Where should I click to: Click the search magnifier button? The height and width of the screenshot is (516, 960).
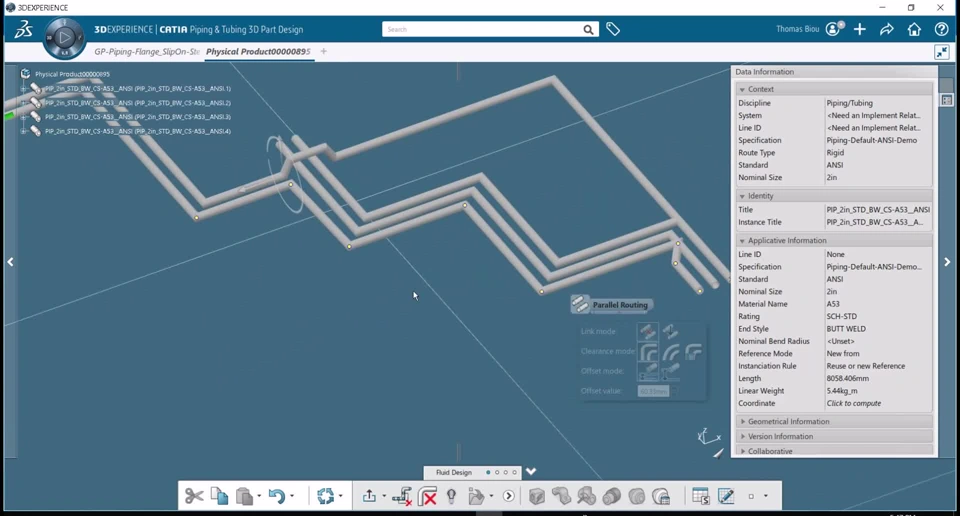tap(588, 29)
